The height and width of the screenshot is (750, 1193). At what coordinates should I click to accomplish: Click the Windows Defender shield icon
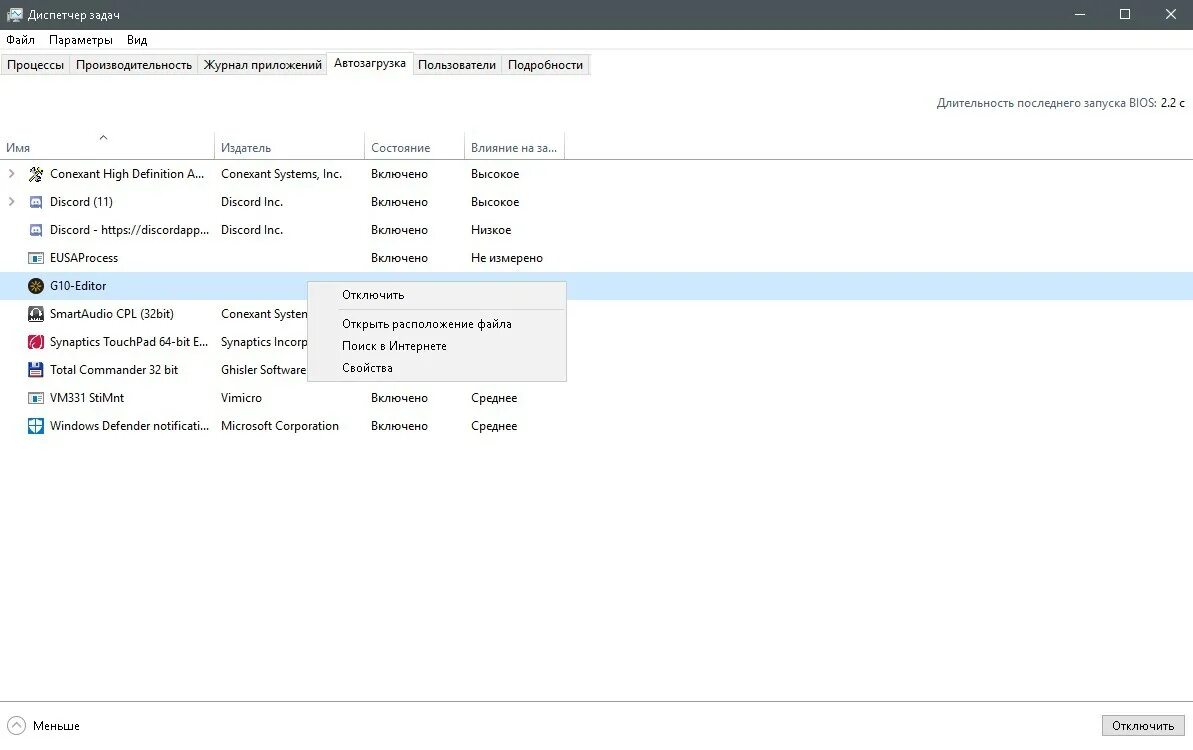tap(36, 426)
